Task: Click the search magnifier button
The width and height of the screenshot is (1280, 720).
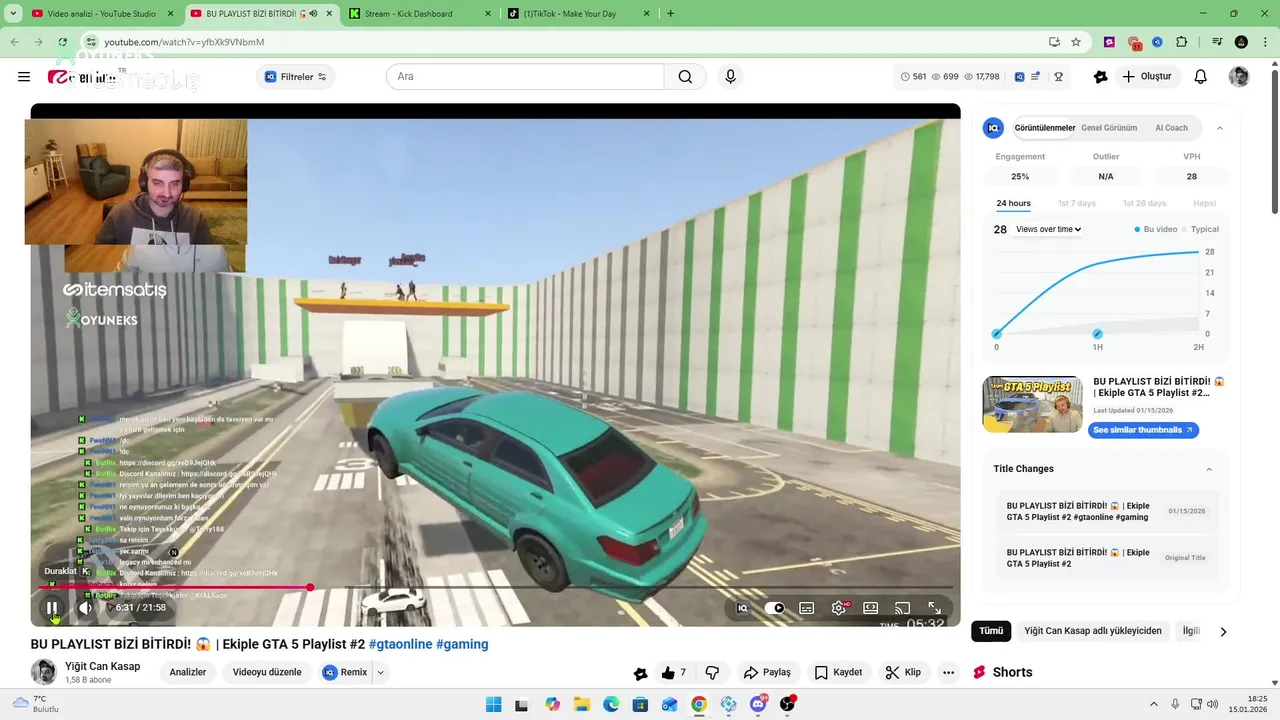Action: [x=685, y=77]
